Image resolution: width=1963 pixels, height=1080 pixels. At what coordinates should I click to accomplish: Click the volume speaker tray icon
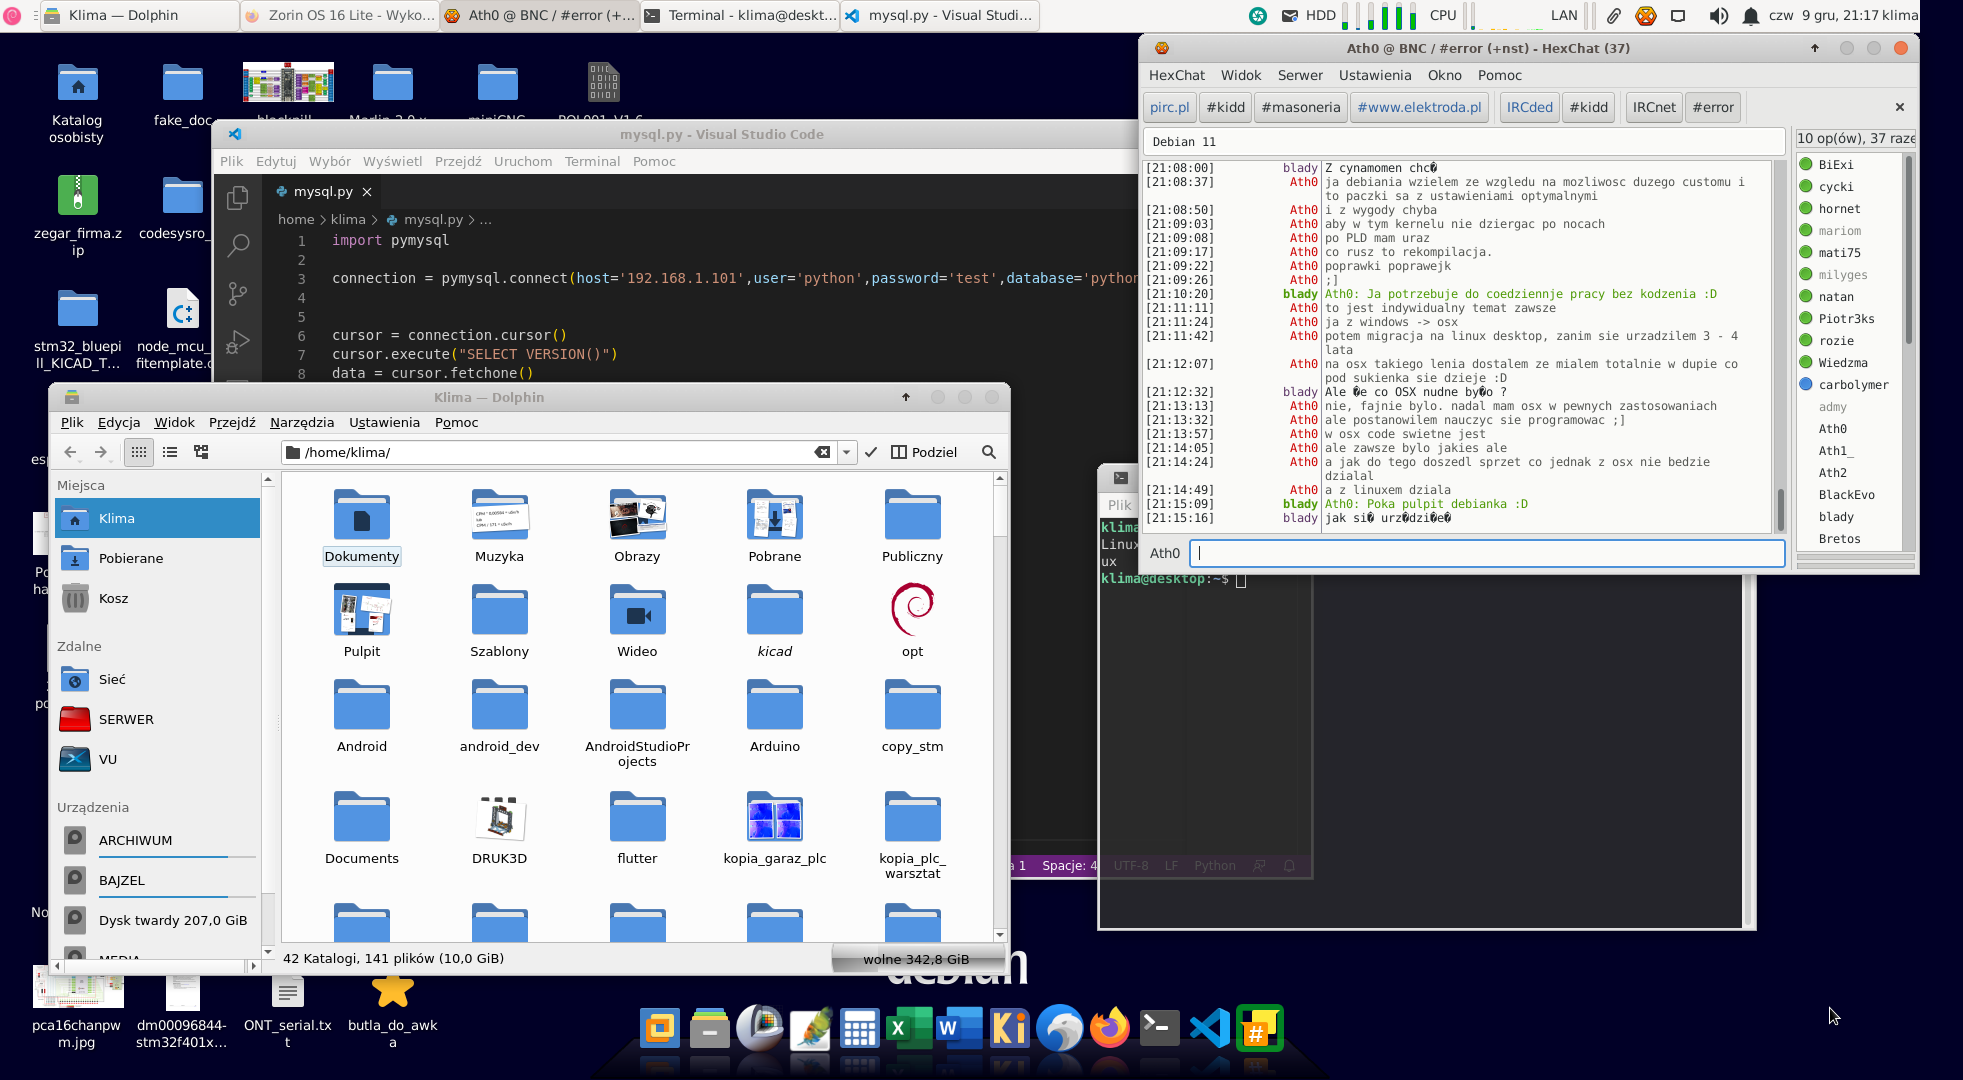click(x=1717, y=15)
